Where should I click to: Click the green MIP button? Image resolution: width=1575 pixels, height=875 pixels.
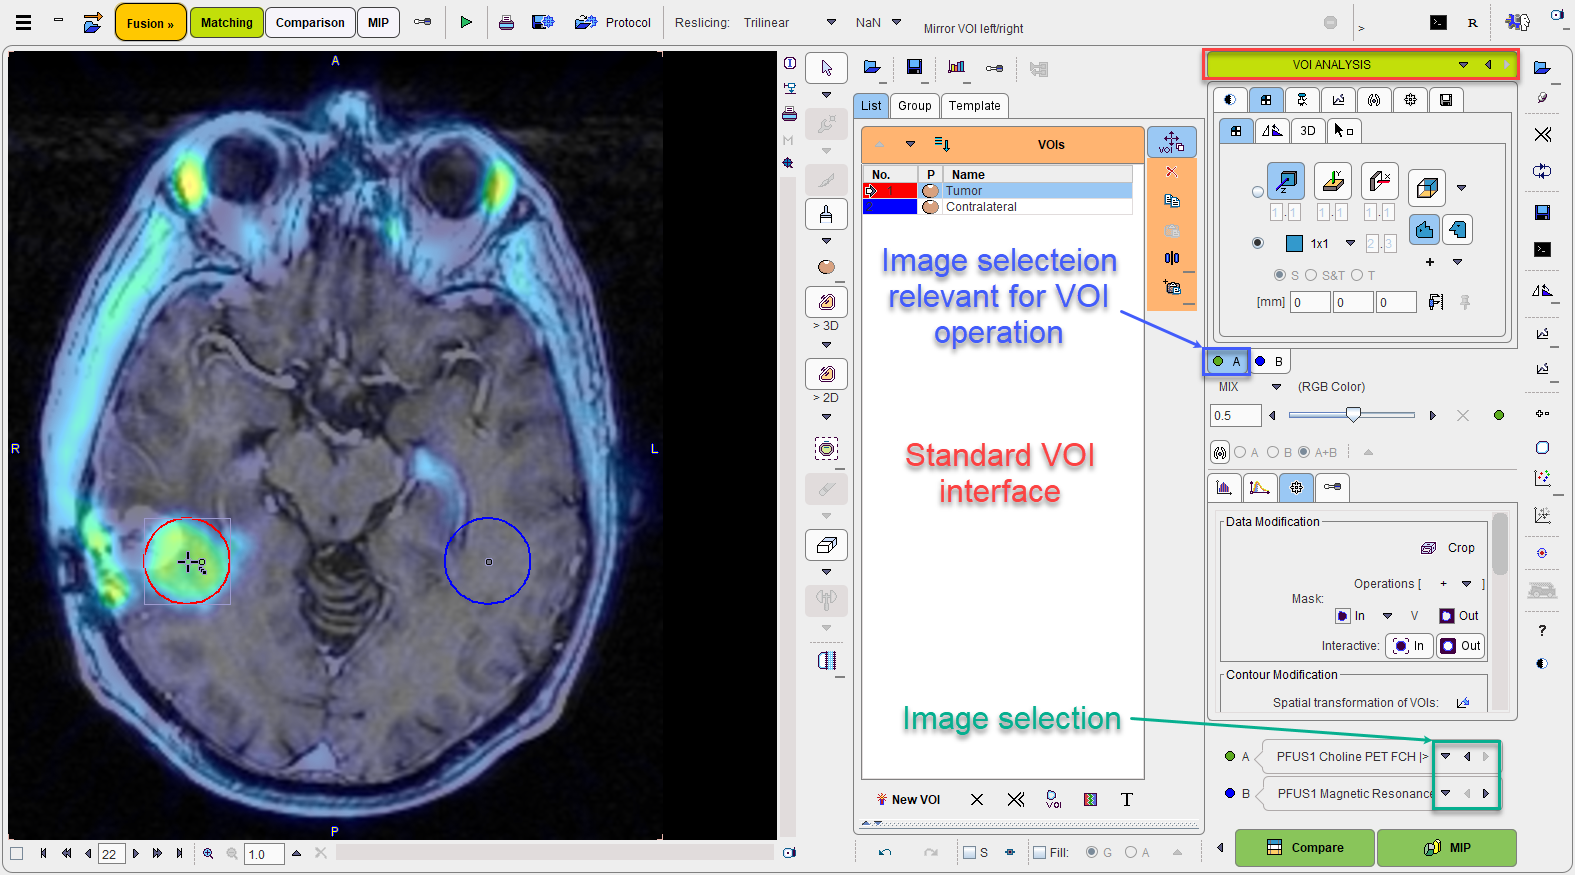(1447, 848)
